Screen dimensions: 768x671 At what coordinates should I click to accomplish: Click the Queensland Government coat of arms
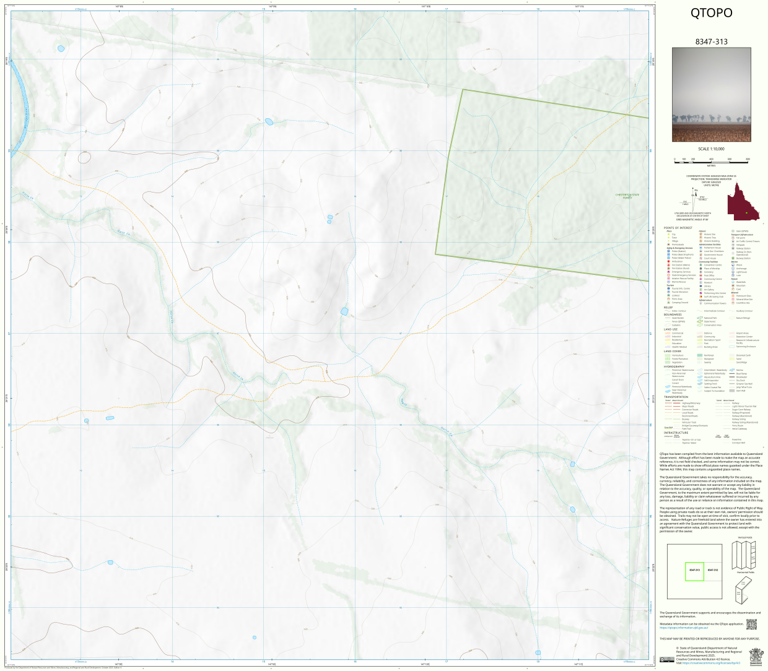click(756, 655)
